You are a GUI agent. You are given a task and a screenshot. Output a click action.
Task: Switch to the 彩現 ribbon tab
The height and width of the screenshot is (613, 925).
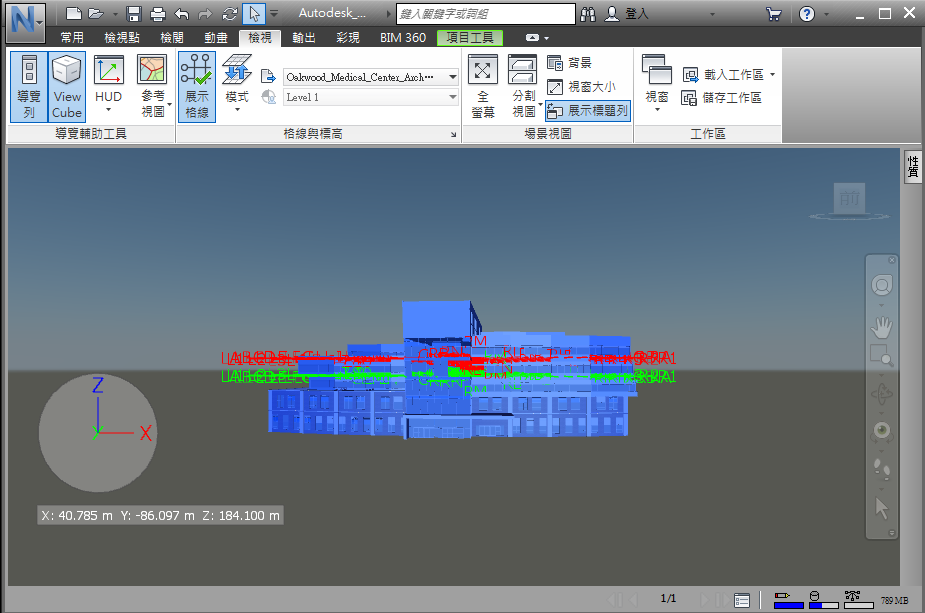(x=348, y=38)
